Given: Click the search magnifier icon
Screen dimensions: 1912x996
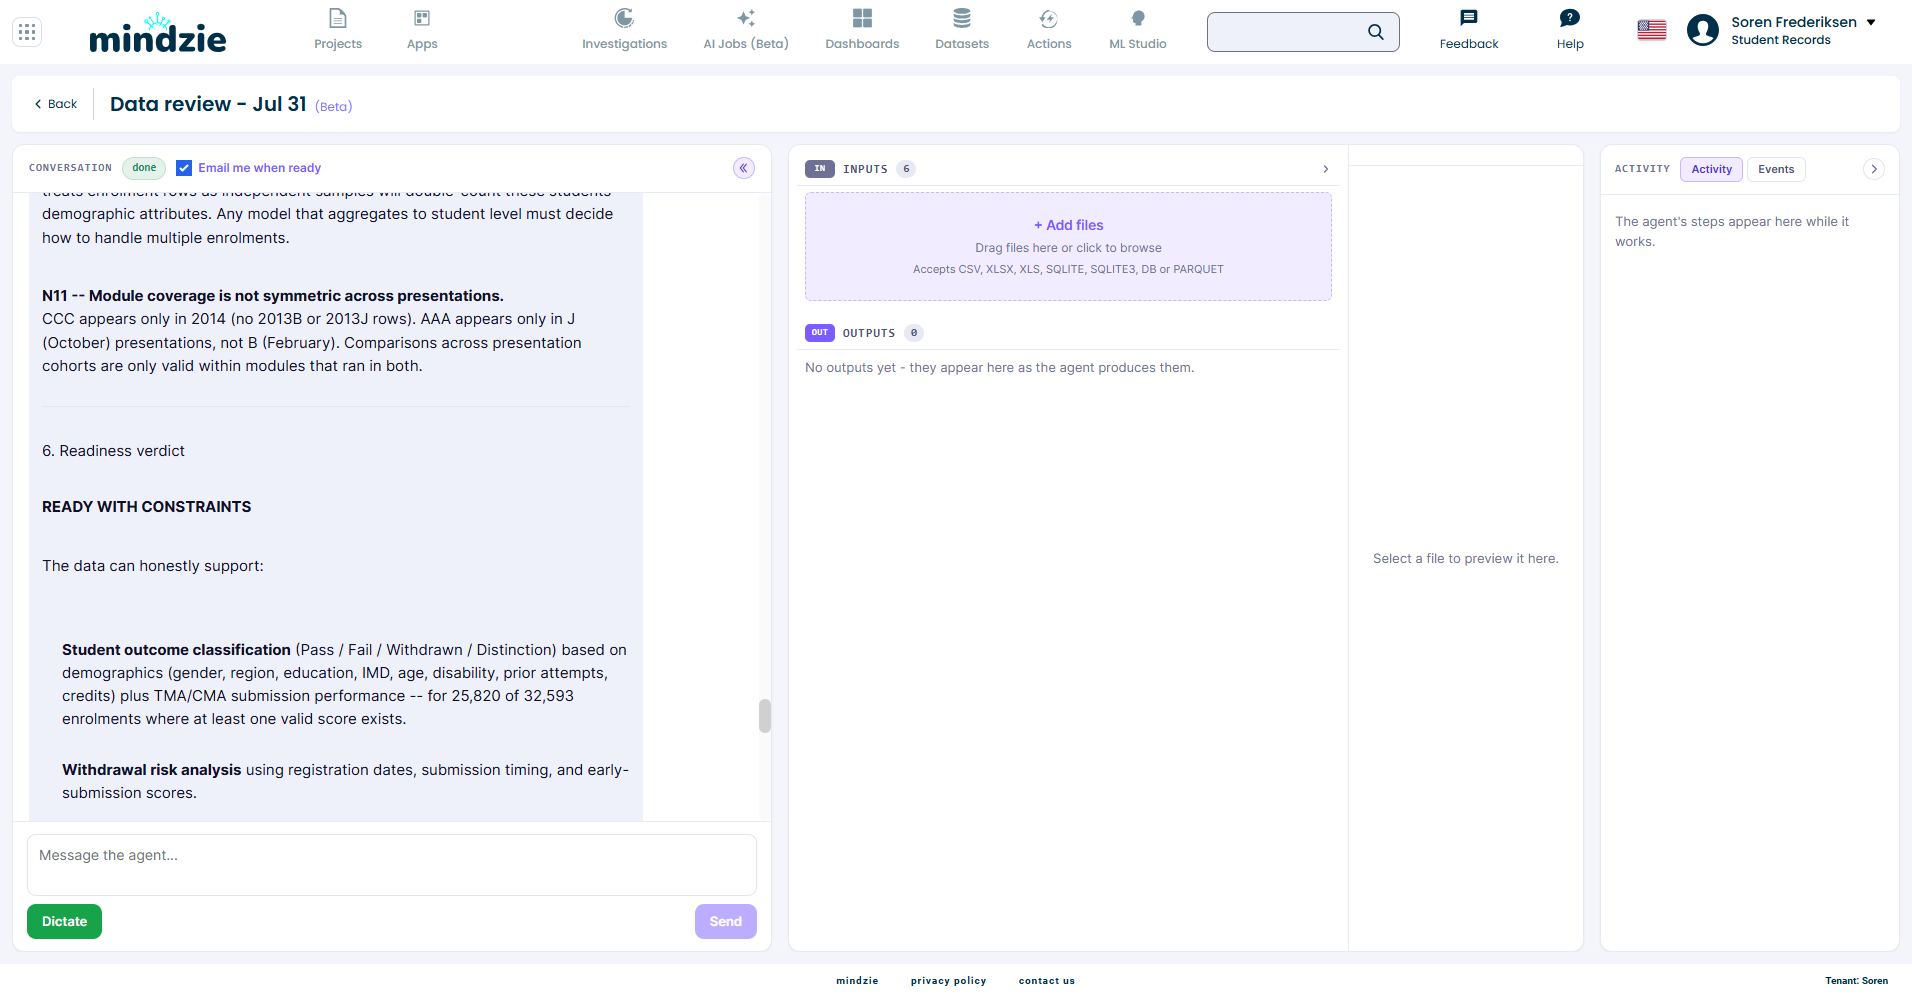Looking at the screenshot, I should point(1376,32).
